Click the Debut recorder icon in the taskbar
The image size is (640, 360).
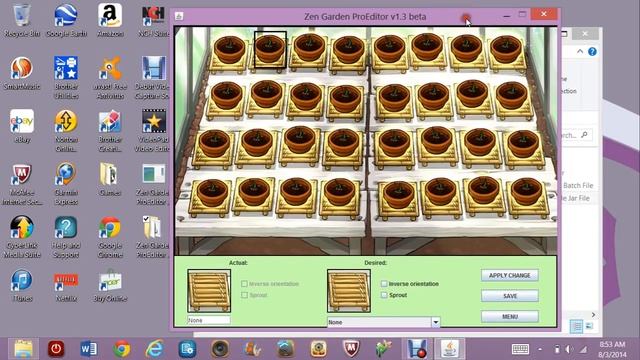(417, 349)
